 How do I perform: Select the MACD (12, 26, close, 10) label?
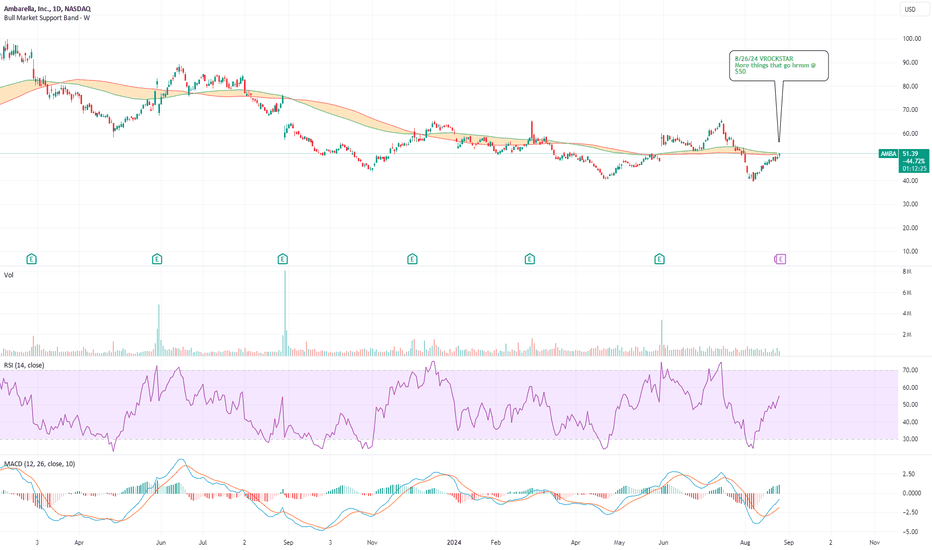39,464
